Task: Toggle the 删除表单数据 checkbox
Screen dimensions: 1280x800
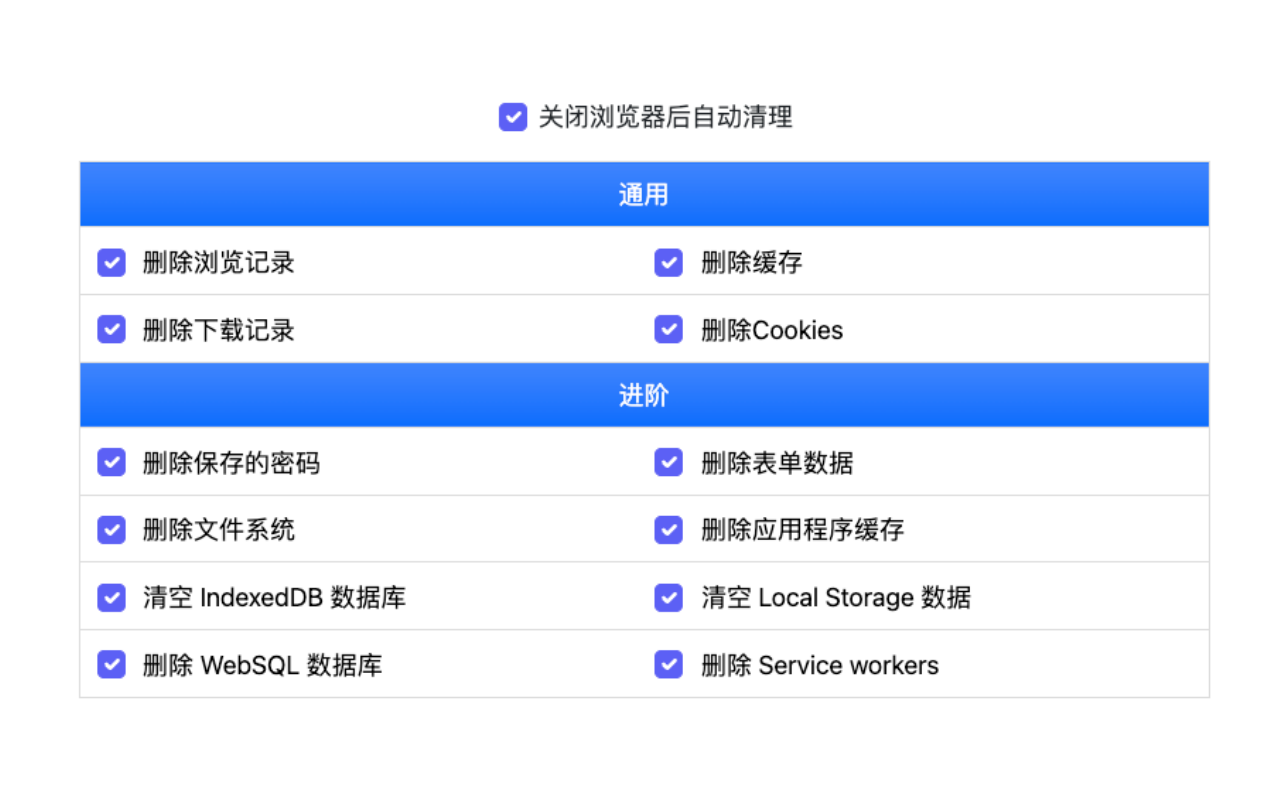Action: pos(668,462)
